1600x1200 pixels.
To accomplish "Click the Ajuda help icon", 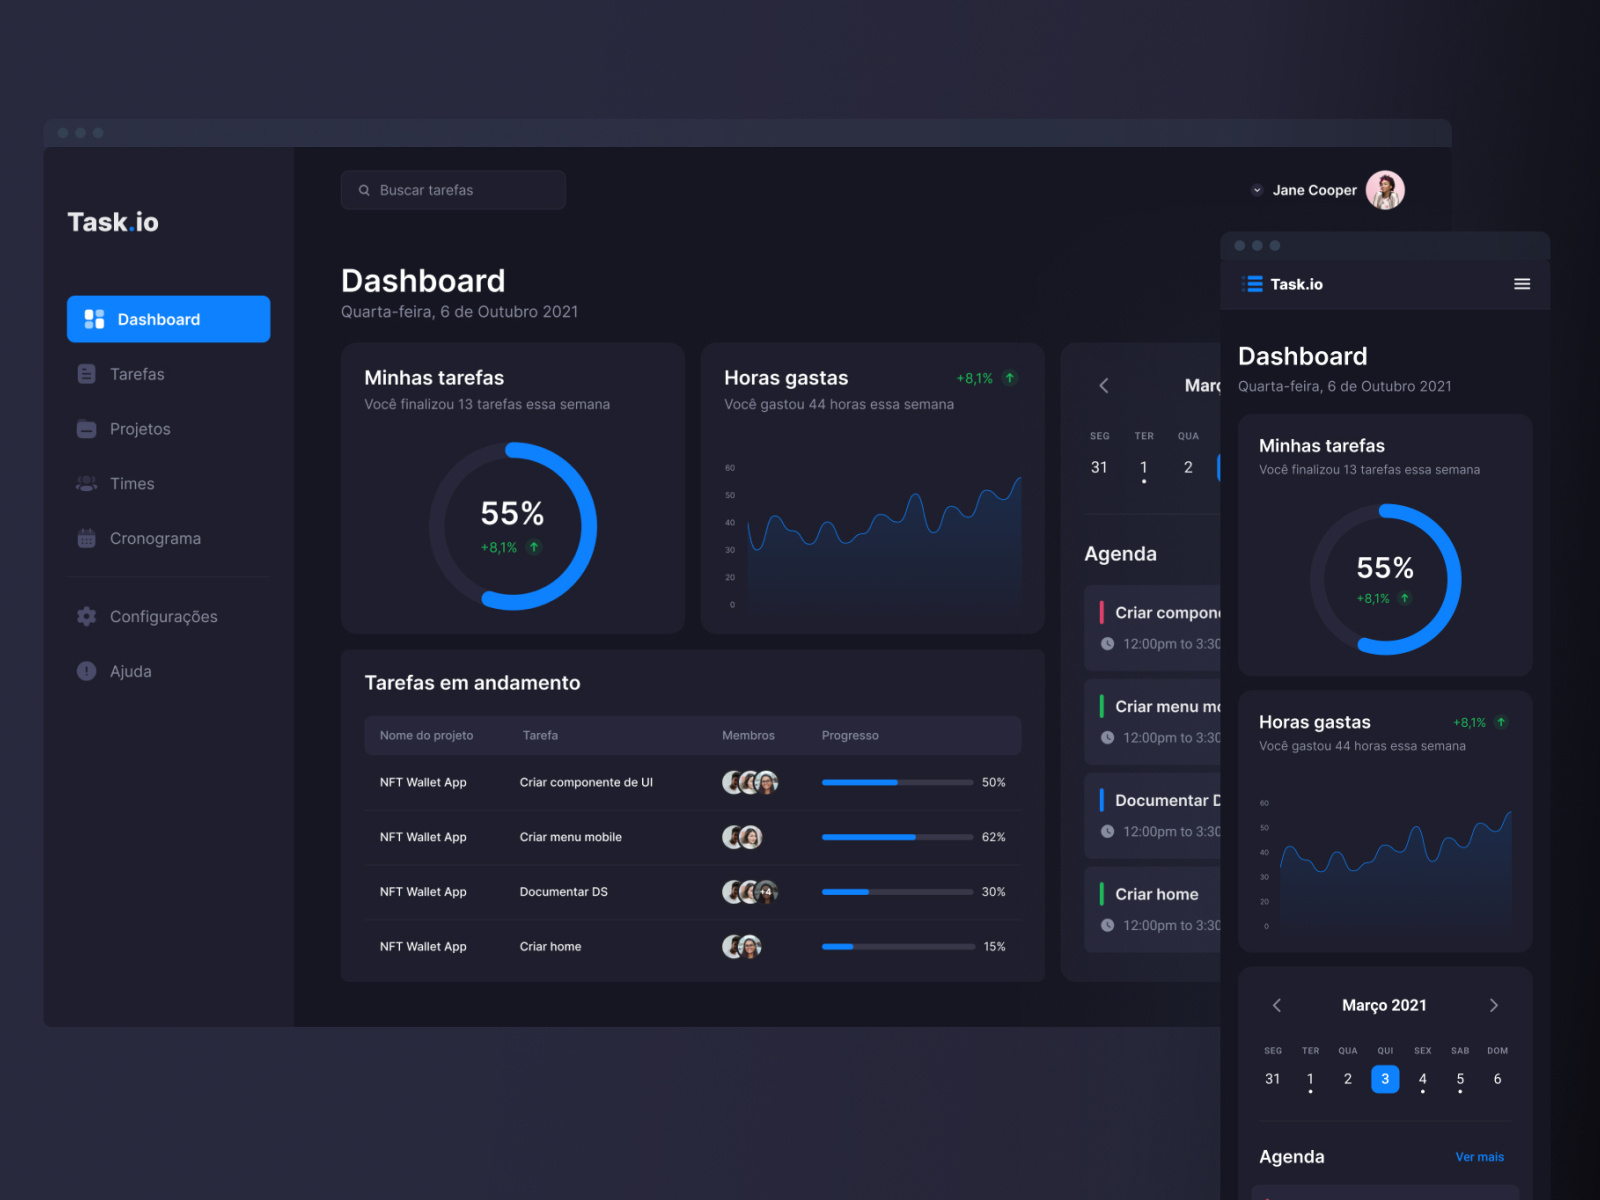I will 86,671.
